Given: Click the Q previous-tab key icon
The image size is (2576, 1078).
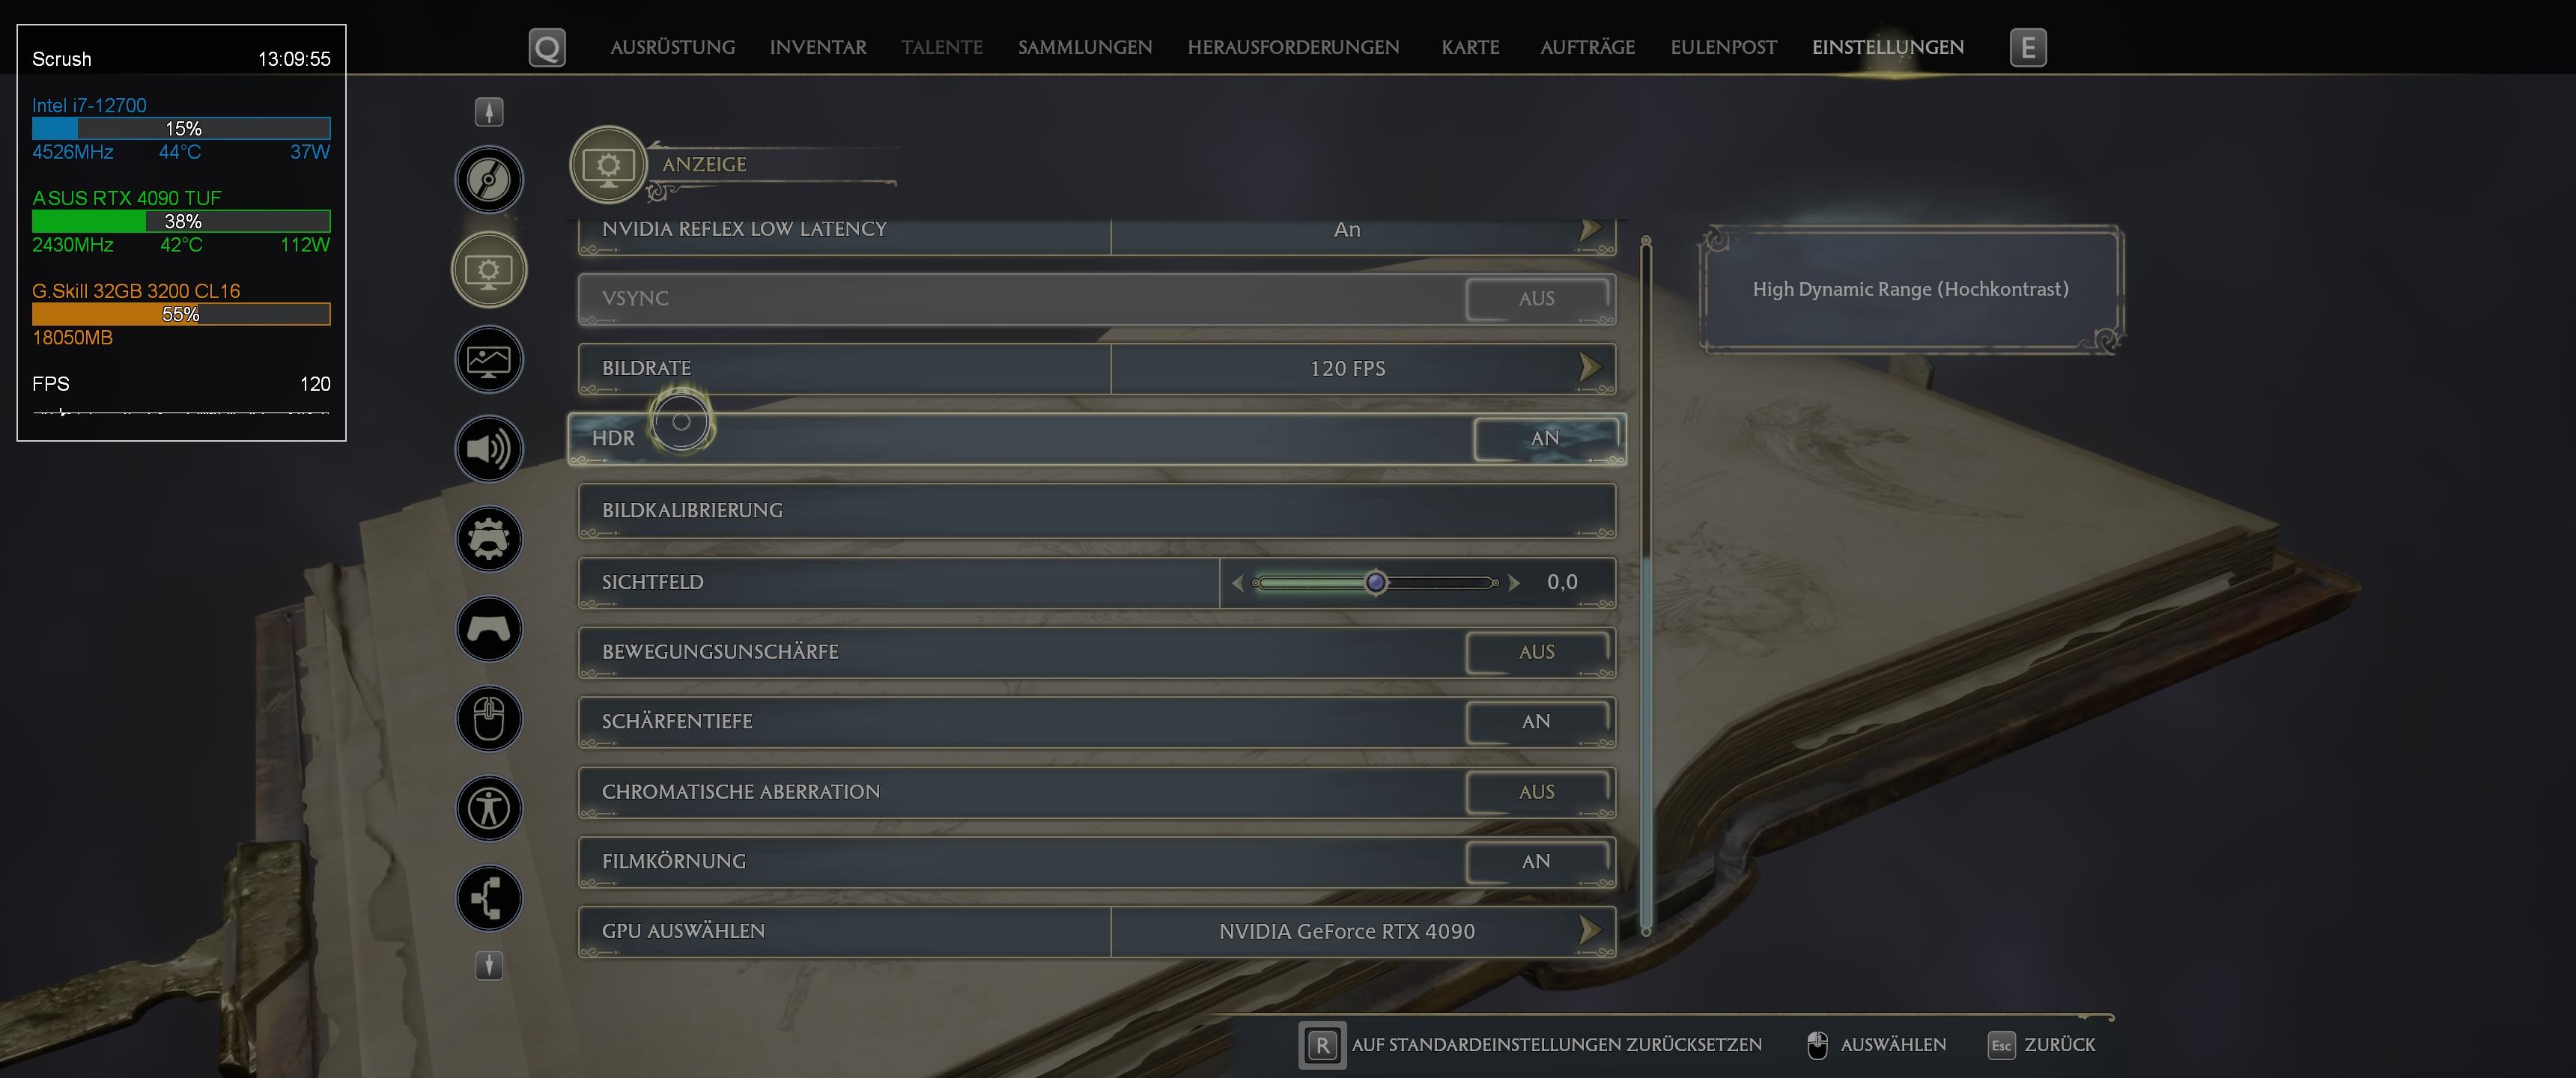Looking at the screenshot, I should [x=547, y=47].
